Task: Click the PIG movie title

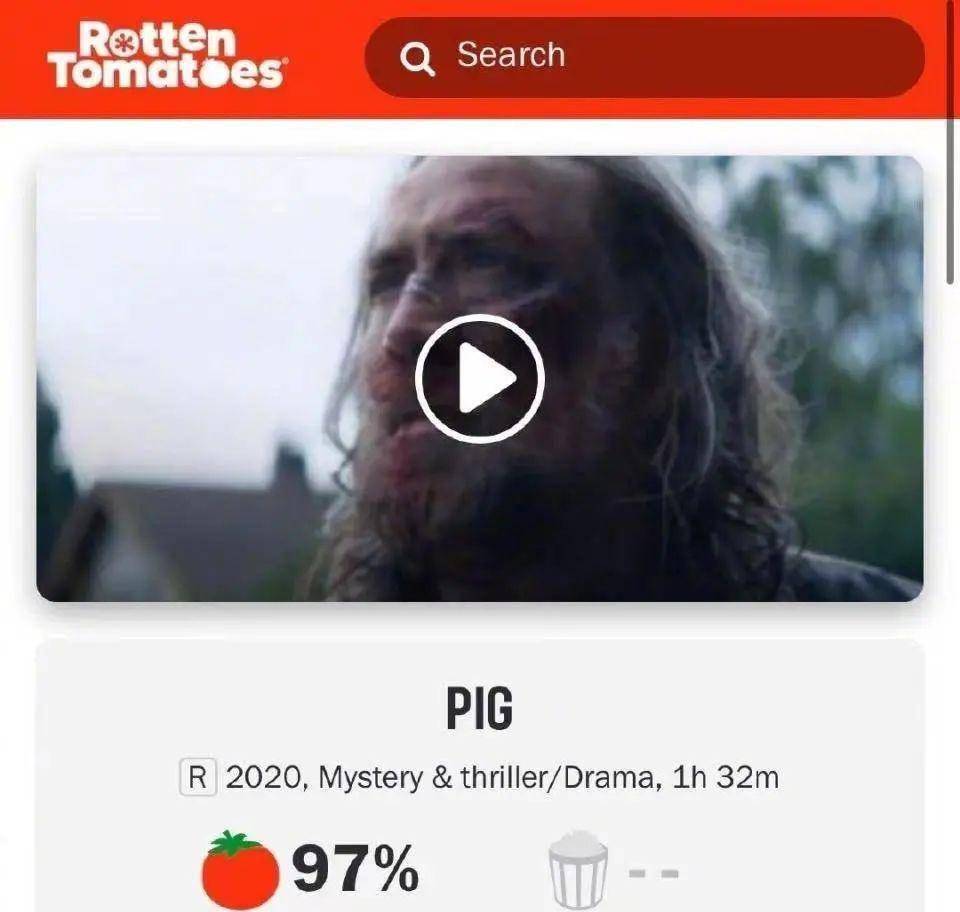Action: [479, 708]
